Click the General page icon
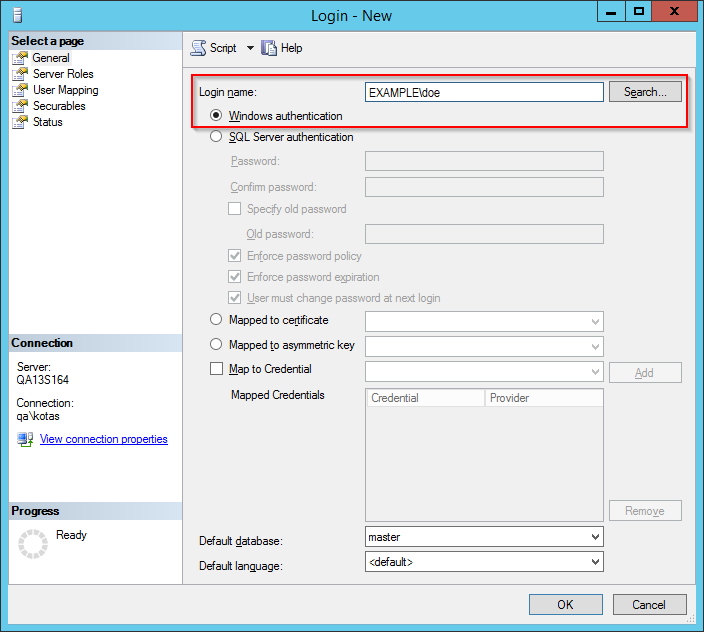Viewport: 704px width, 632px height. click(x=20, y=58)
